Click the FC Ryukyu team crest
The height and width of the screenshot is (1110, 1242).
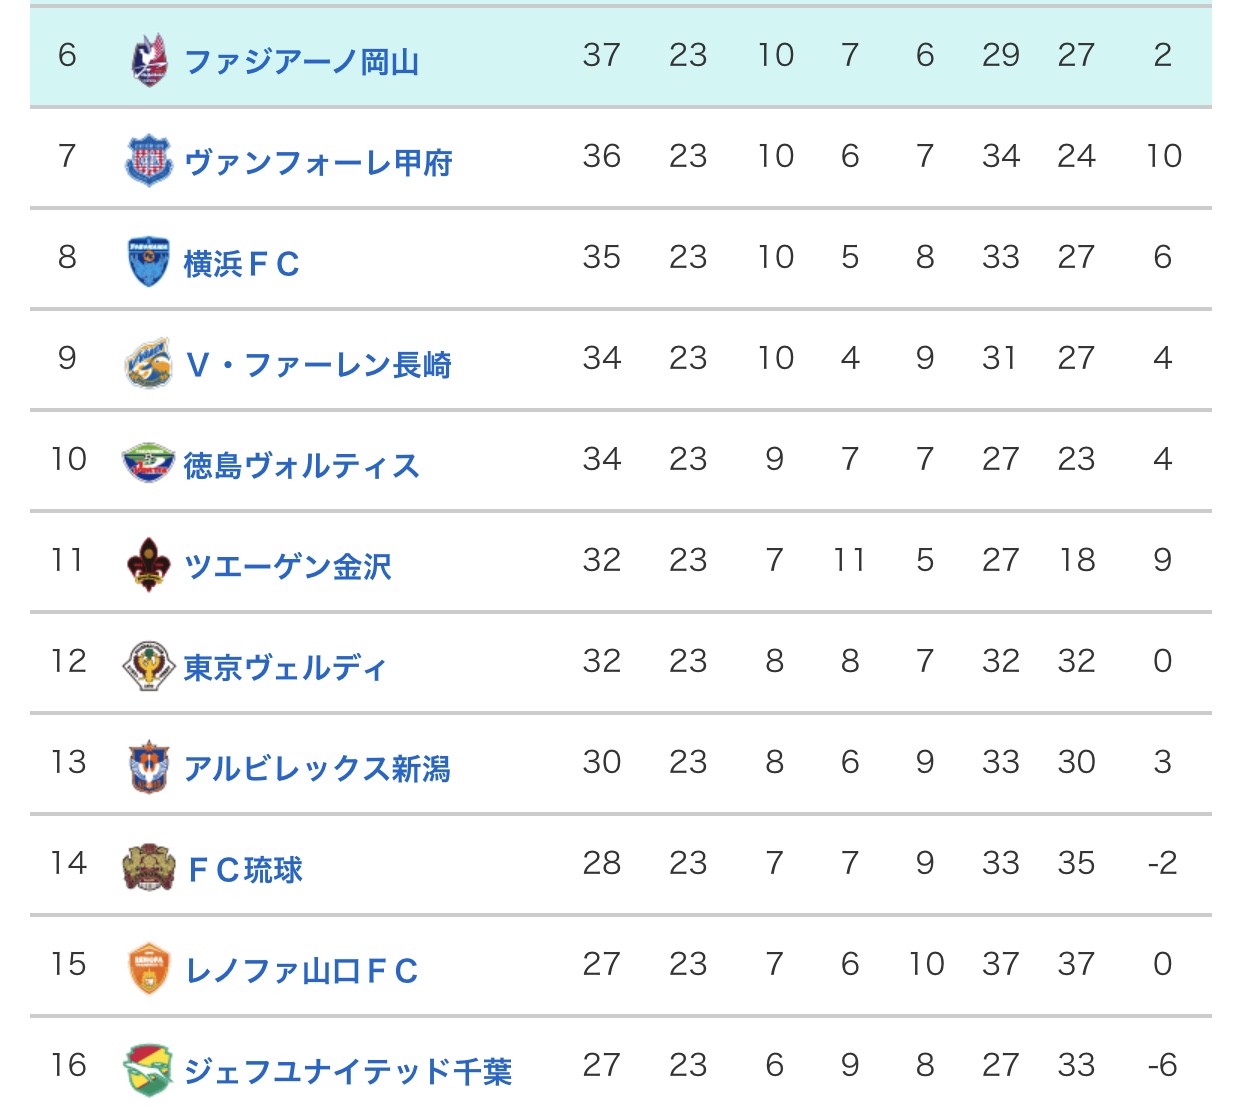point(149,867)
